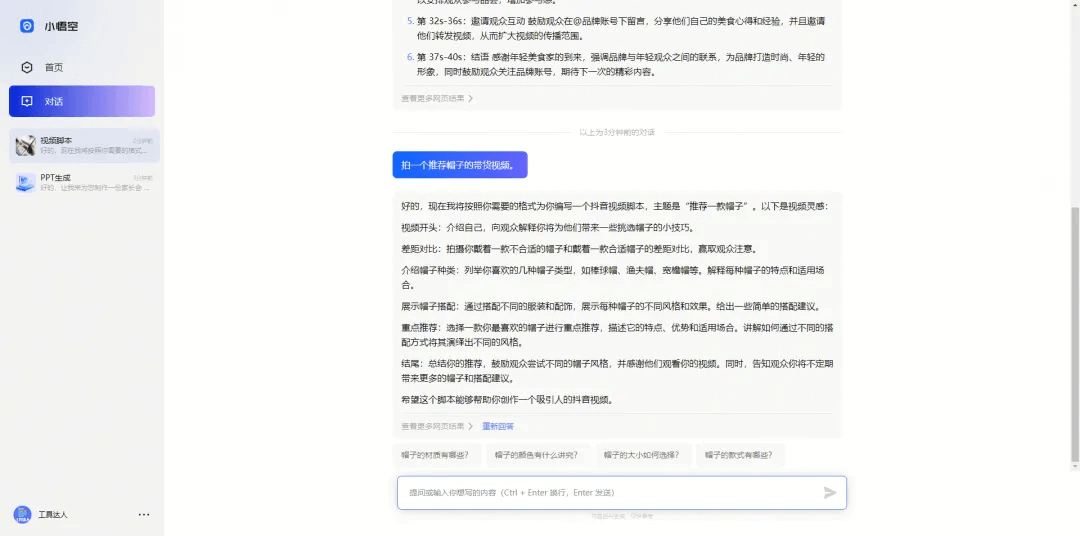1080x536 pixels.
Task: Open the 首页 home icon
Action: pos(27,68)
